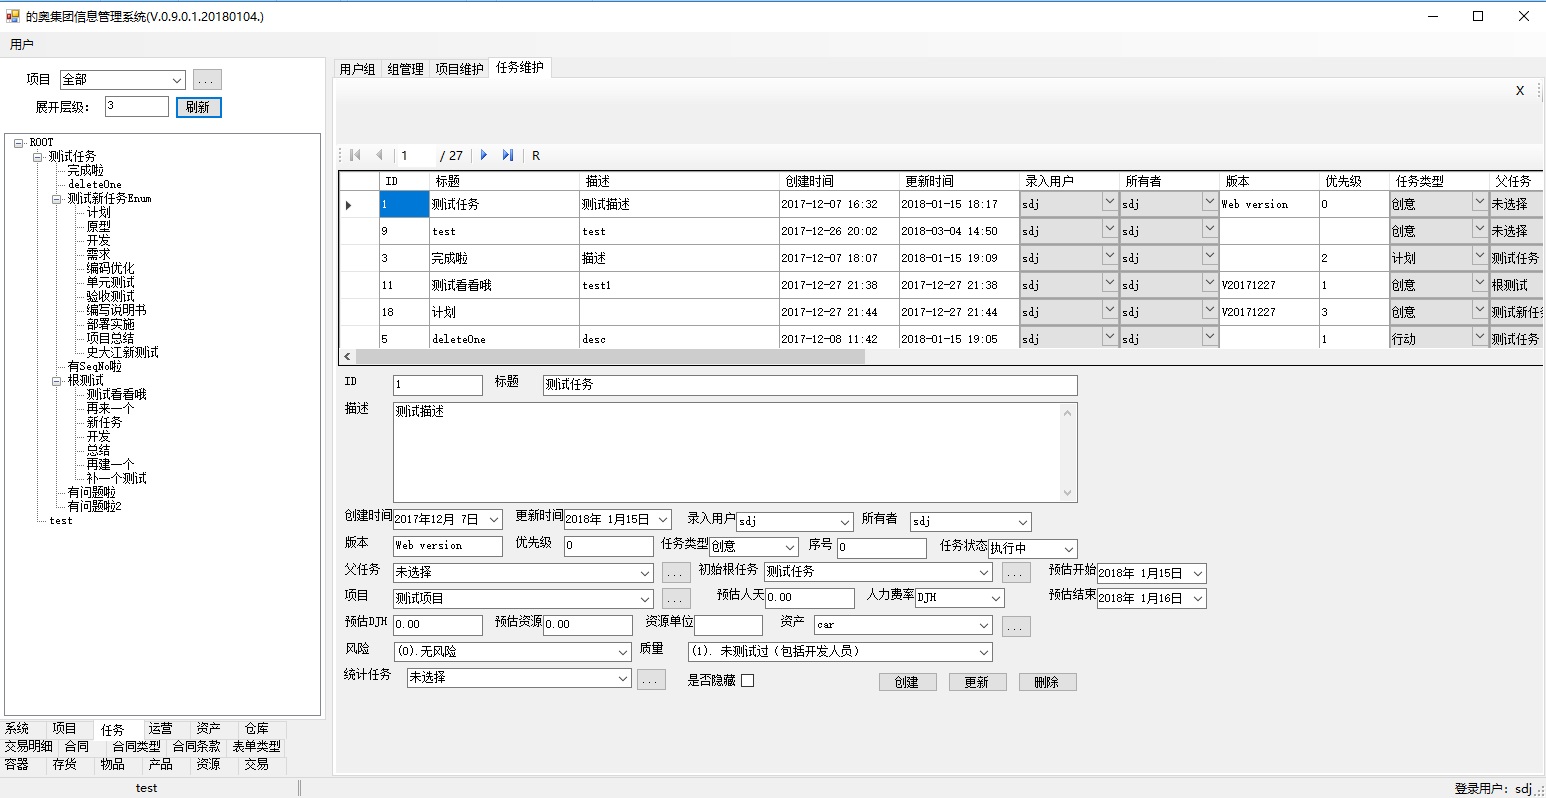The height and width of the screenshot is (798, 1546).
Task: Jump to last page icon
Action: pos(508,155)
